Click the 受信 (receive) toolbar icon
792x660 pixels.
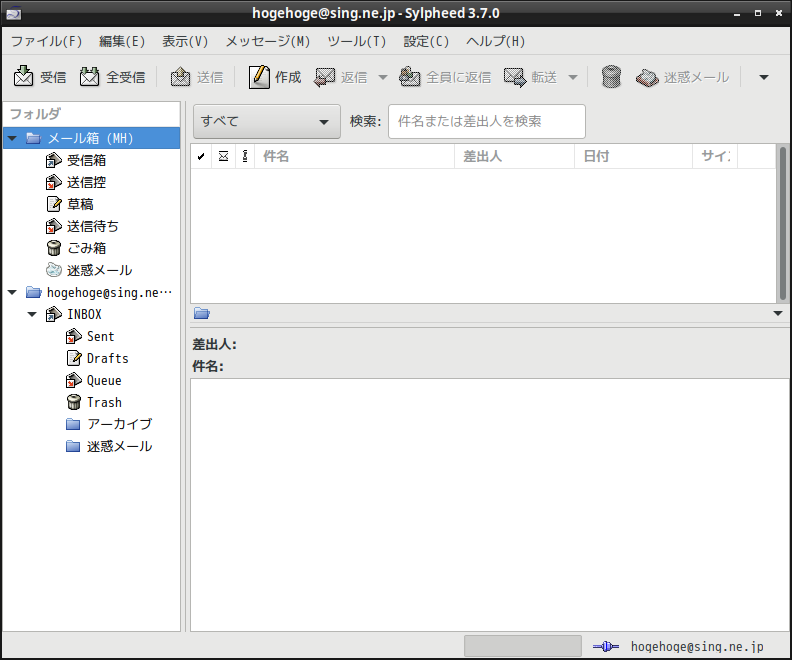(x=23, y=77)
